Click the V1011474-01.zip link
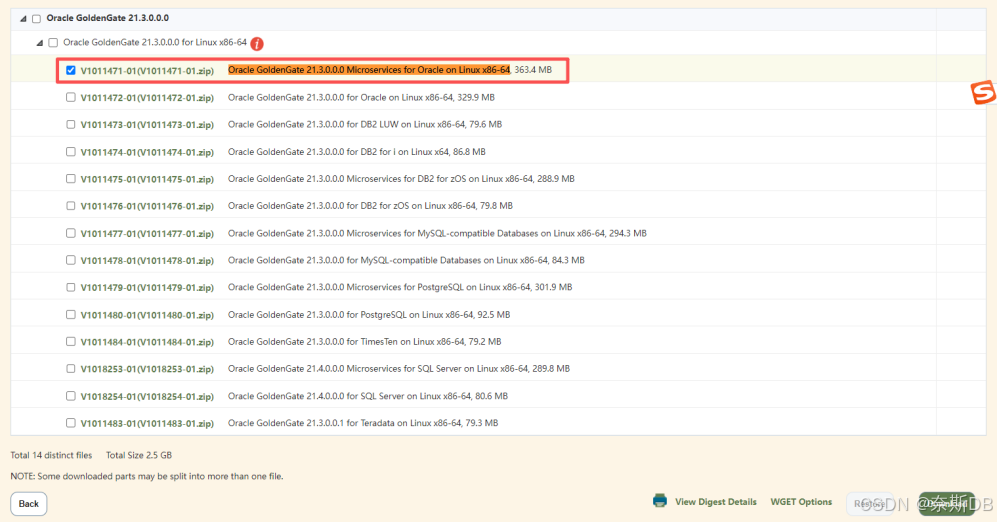The height and width of the screenshot is (522, 997). pyautogui.click(x=147, y=153)
